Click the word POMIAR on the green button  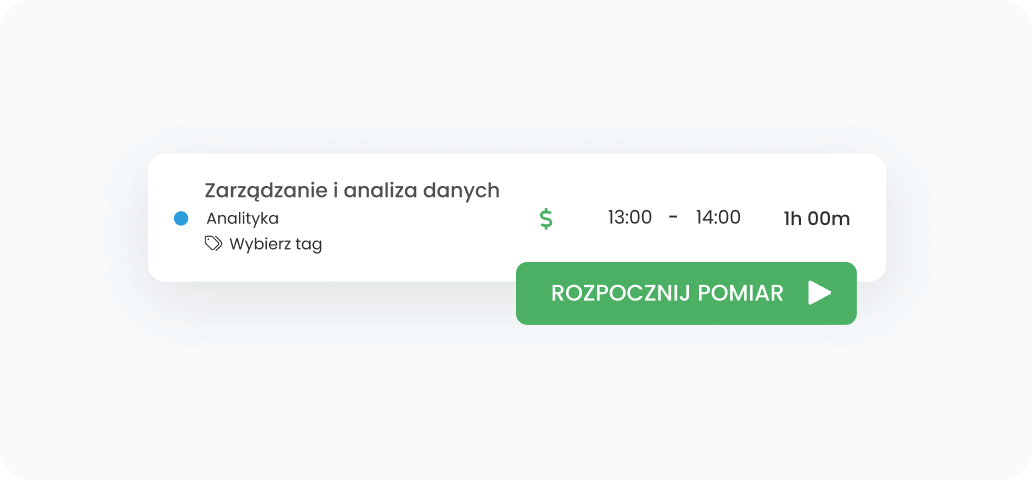pyautogui.click(x=742, y=293)
